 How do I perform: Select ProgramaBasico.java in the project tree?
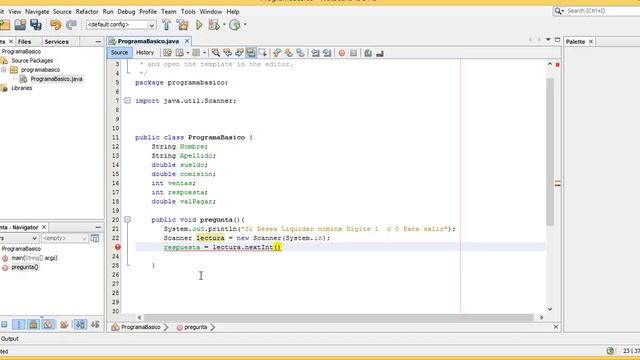pos(56,79)
